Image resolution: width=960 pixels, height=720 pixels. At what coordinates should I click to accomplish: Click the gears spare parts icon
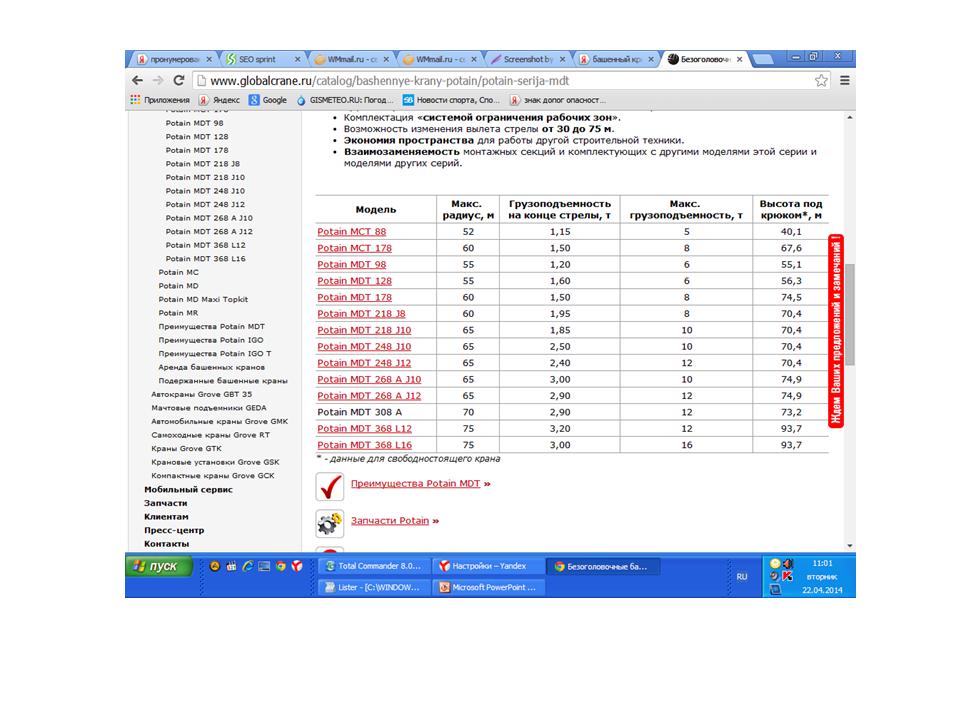330,524
